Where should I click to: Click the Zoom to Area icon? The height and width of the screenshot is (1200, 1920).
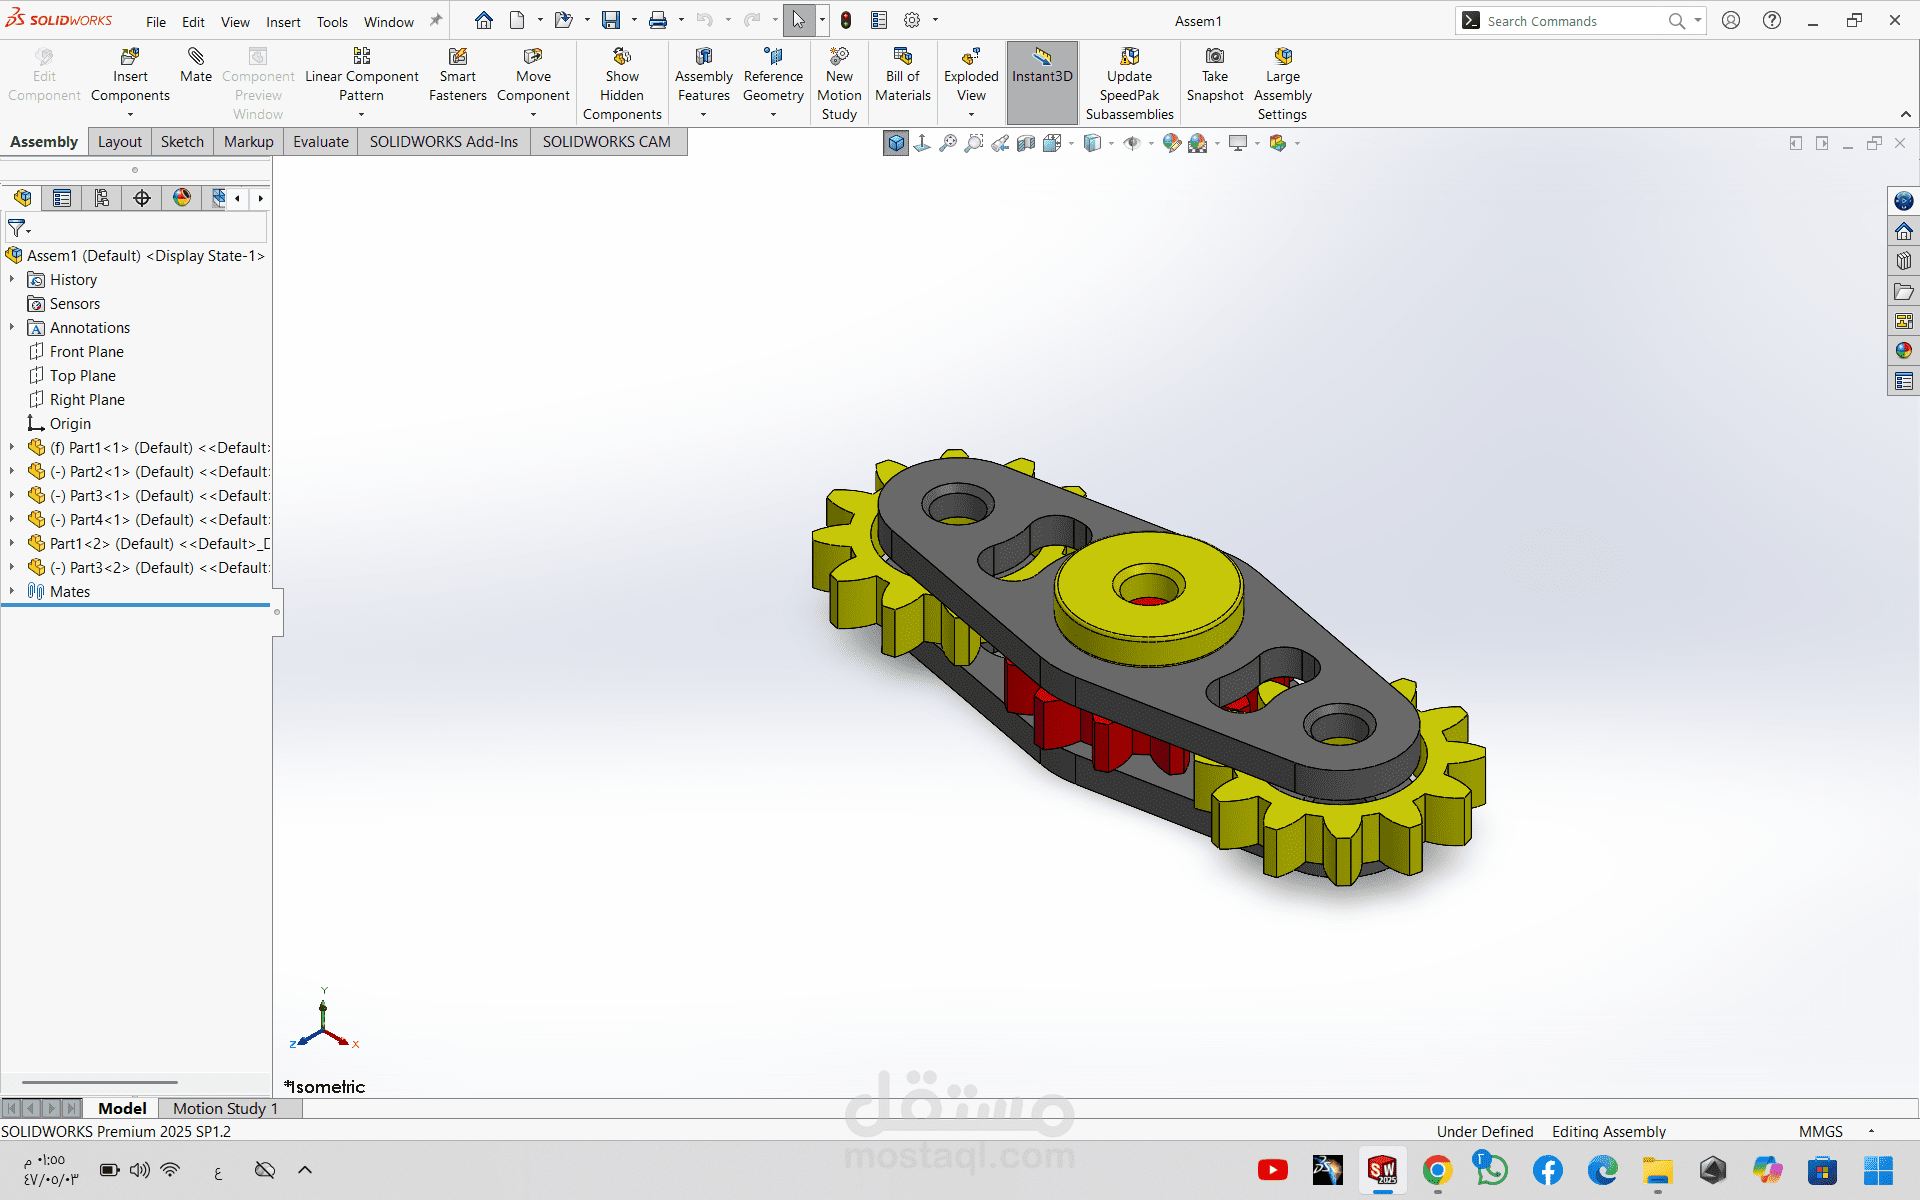pos(974,143)
